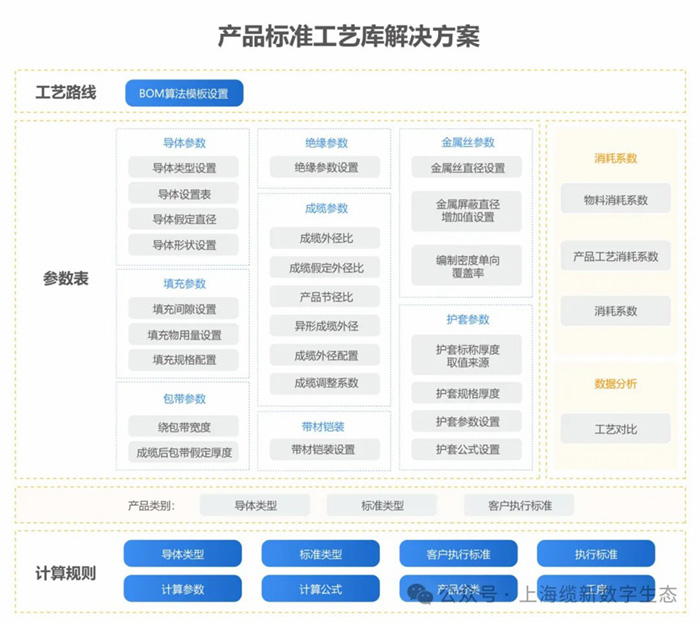This screenshot has height=623, width=700.
Task: Click 编制密度单向覆盖率 box
Action: tap(467, 266)
